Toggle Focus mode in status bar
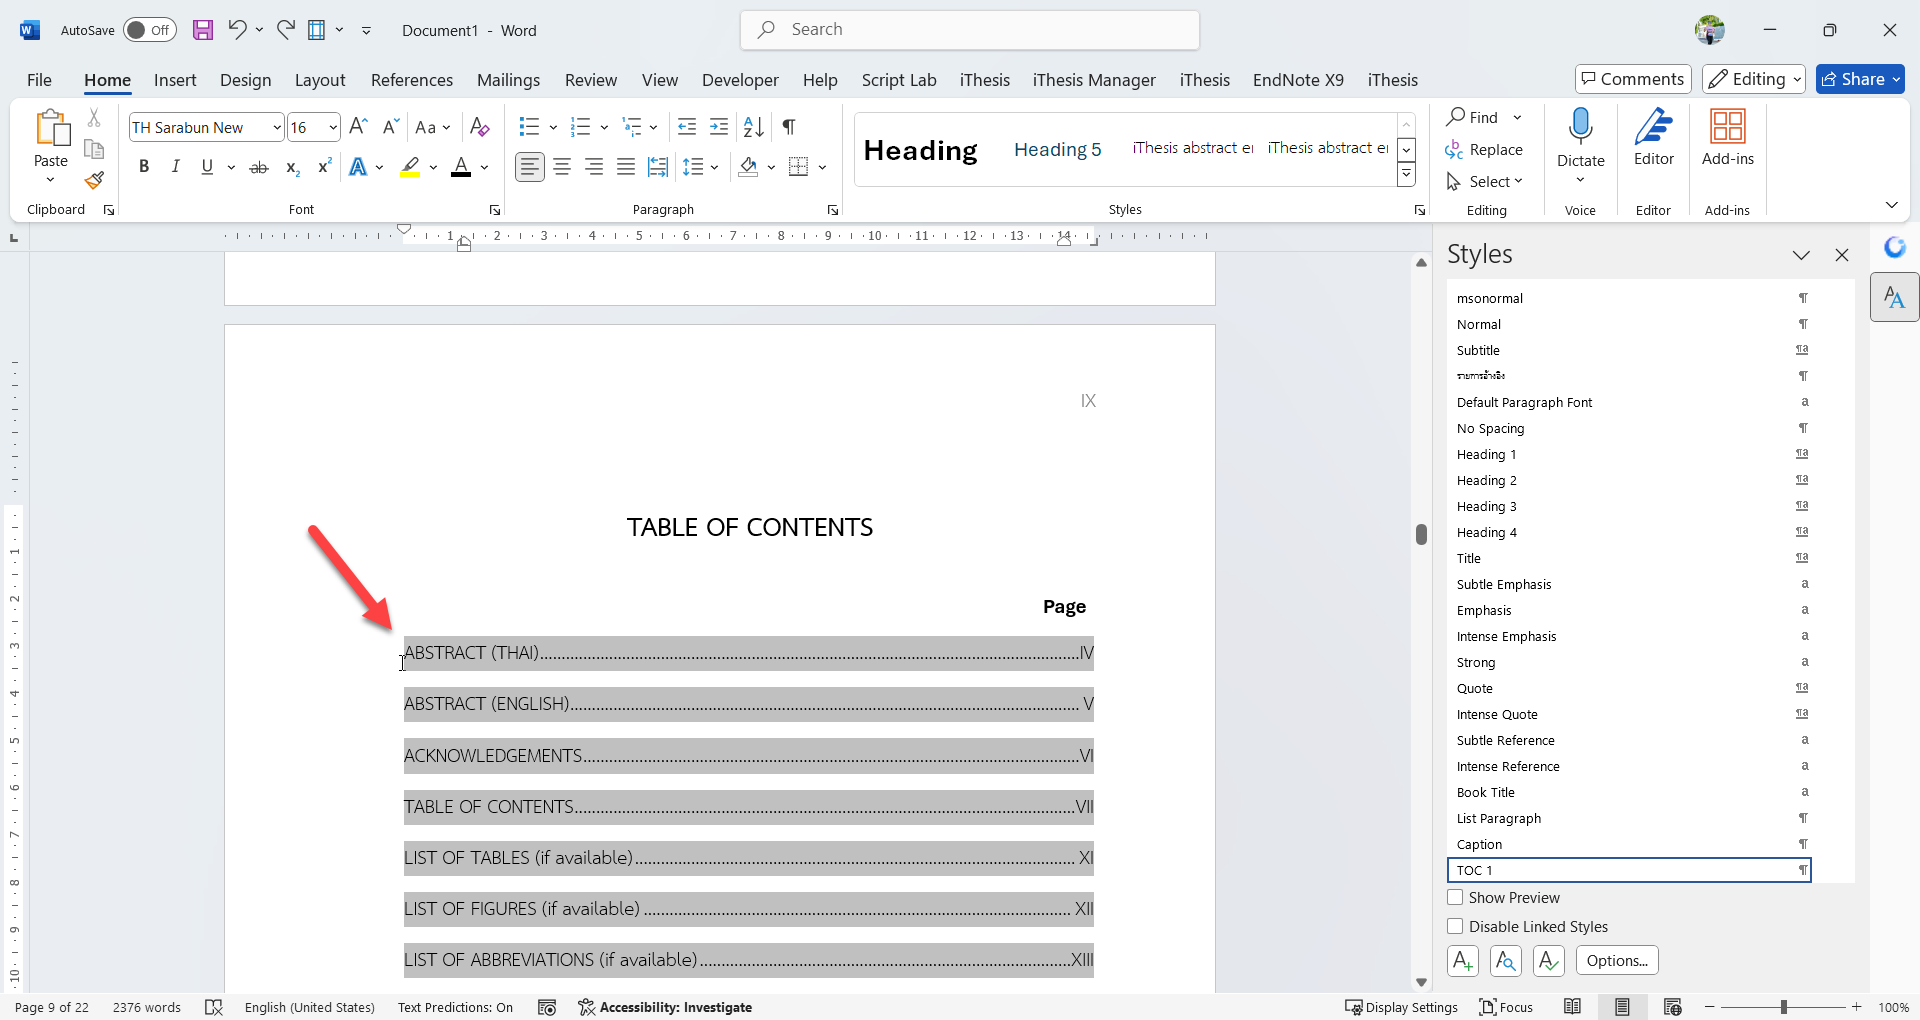Screen dimensions: 1920x1020 pyautogui.click(x=1506, y=1007)
